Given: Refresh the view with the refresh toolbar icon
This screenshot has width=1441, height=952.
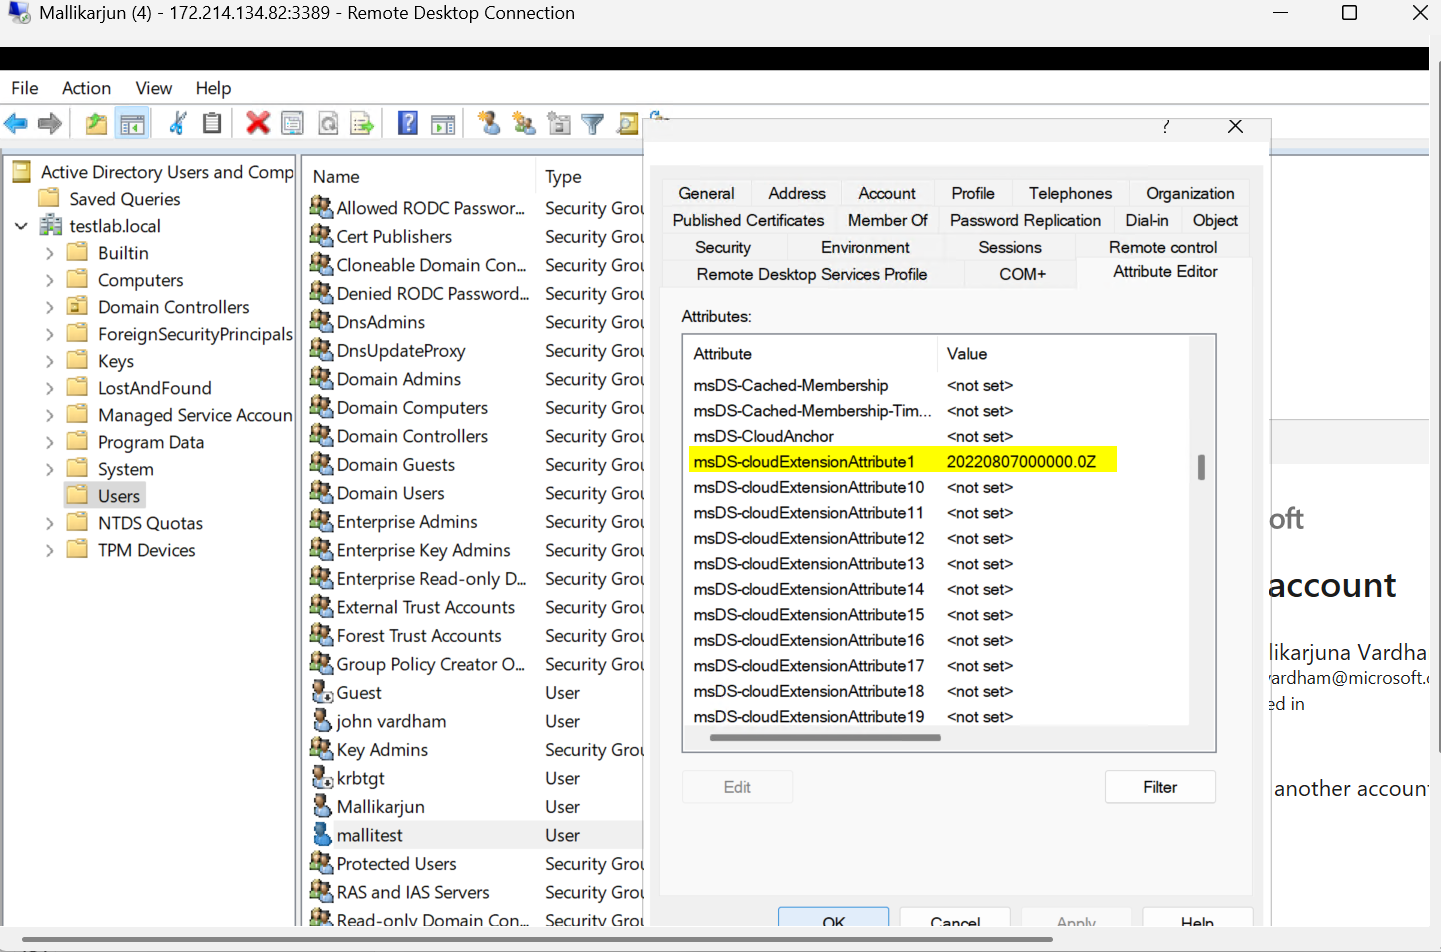Looking at the screenshot, I should [328, 122].
